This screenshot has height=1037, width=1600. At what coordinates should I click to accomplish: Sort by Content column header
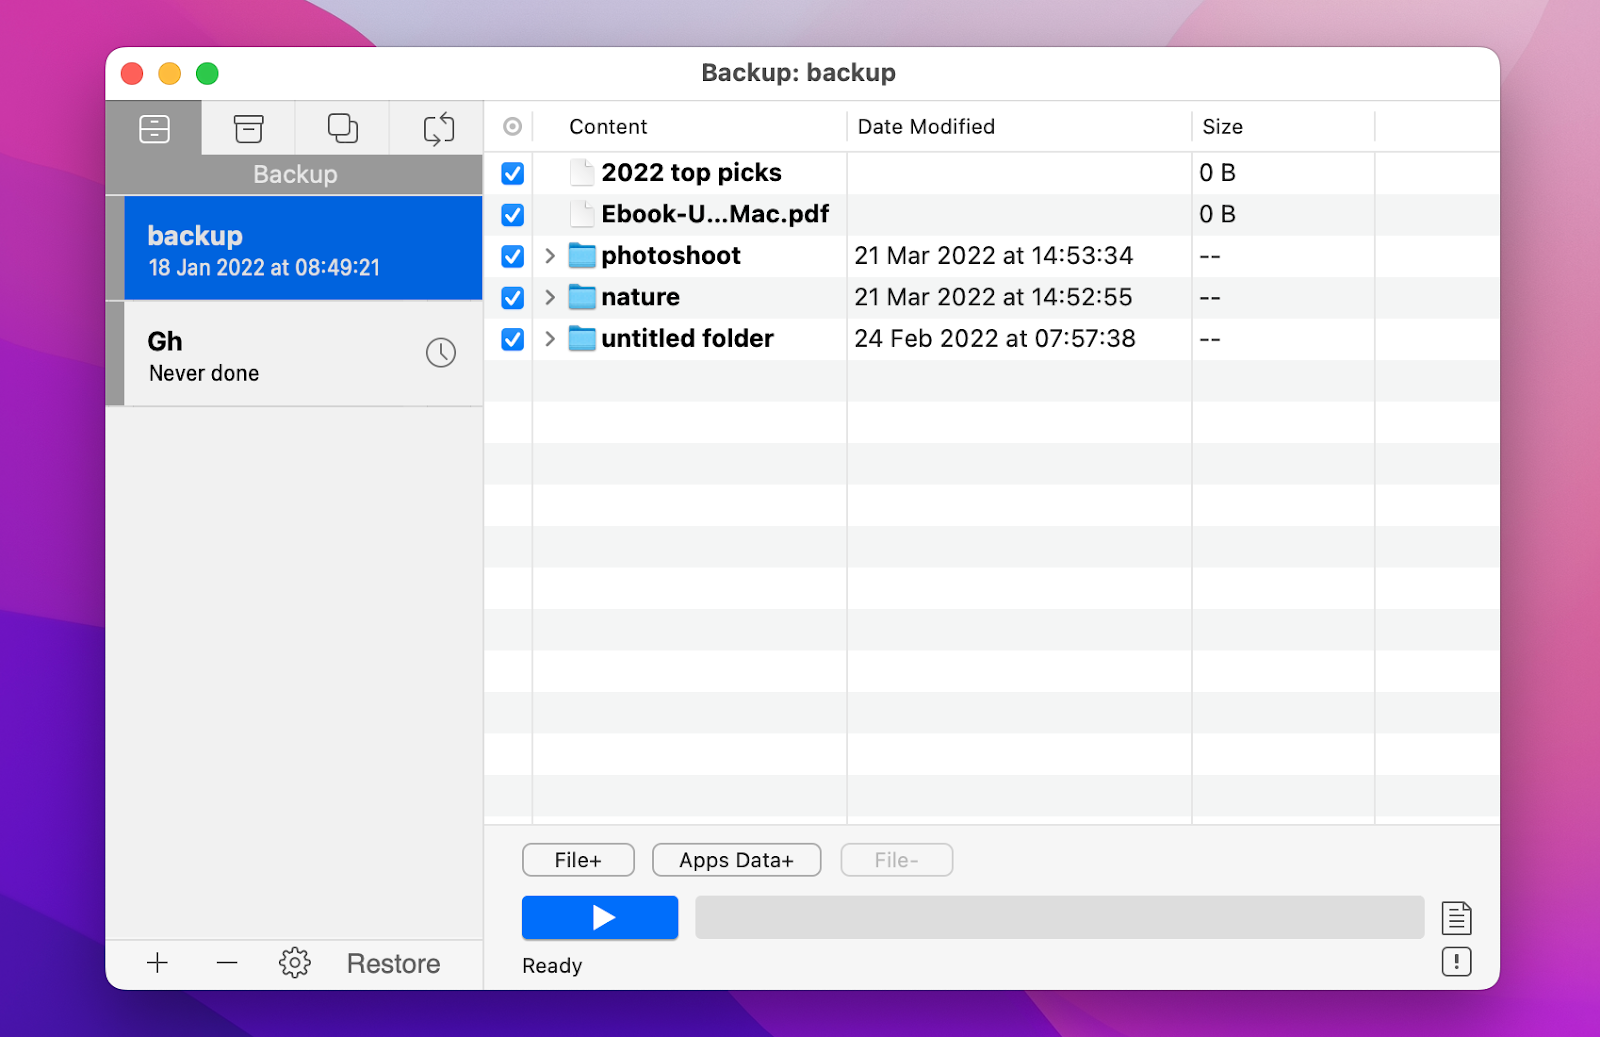click(x=608, y=127)
